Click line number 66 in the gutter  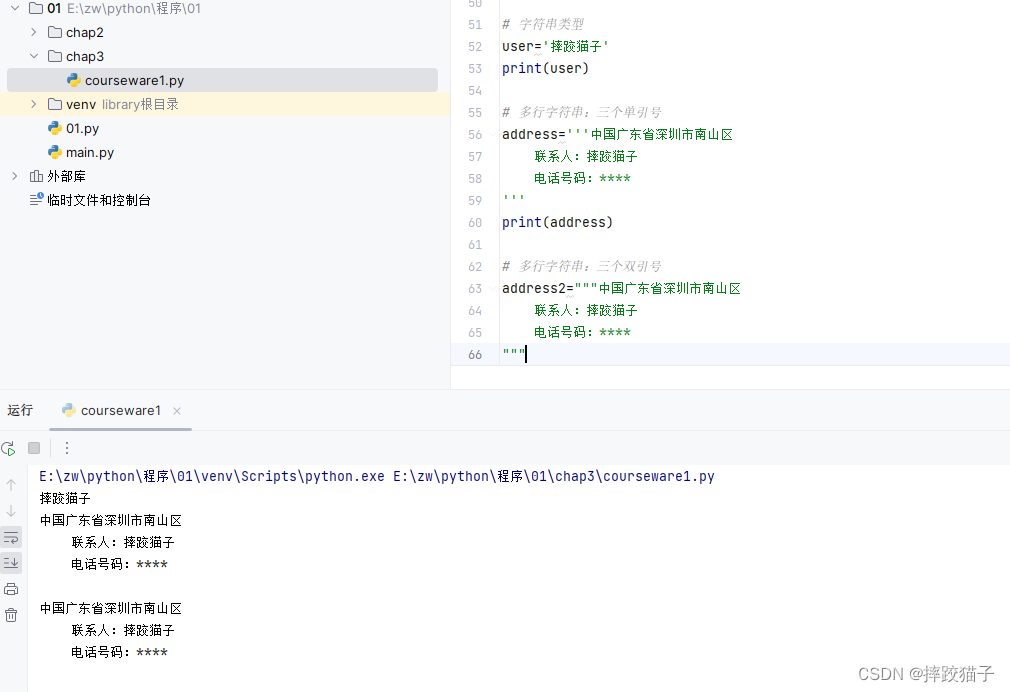475,354
